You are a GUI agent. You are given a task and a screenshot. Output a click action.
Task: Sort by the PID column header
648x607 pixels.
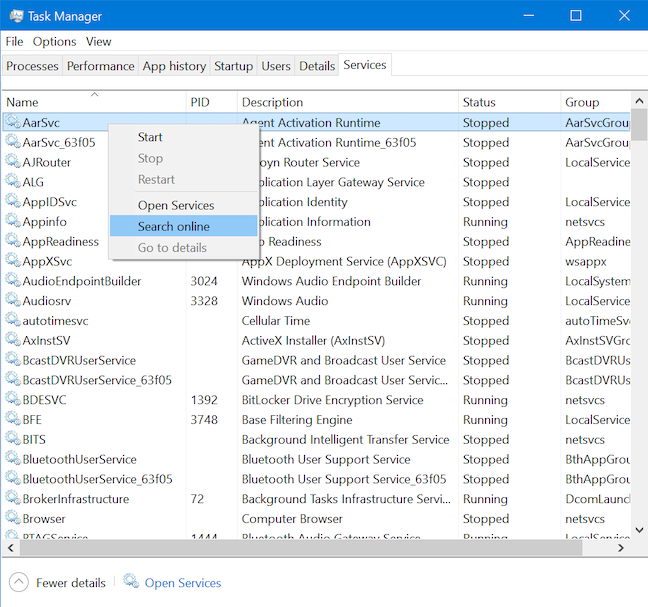212,102
